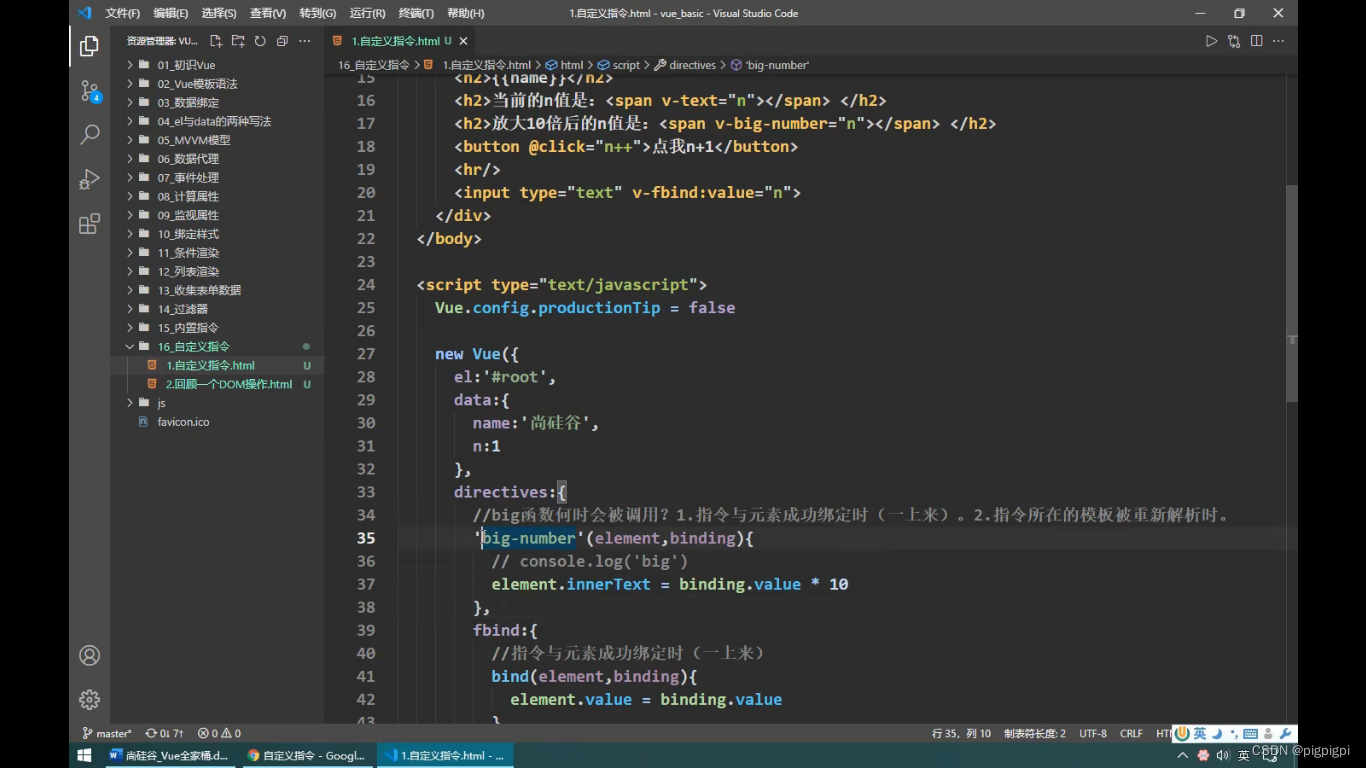This screenshot has width=1366, height=768.
Task: Click breadcrumb 16_自定义指令
Action: point(373,65)
